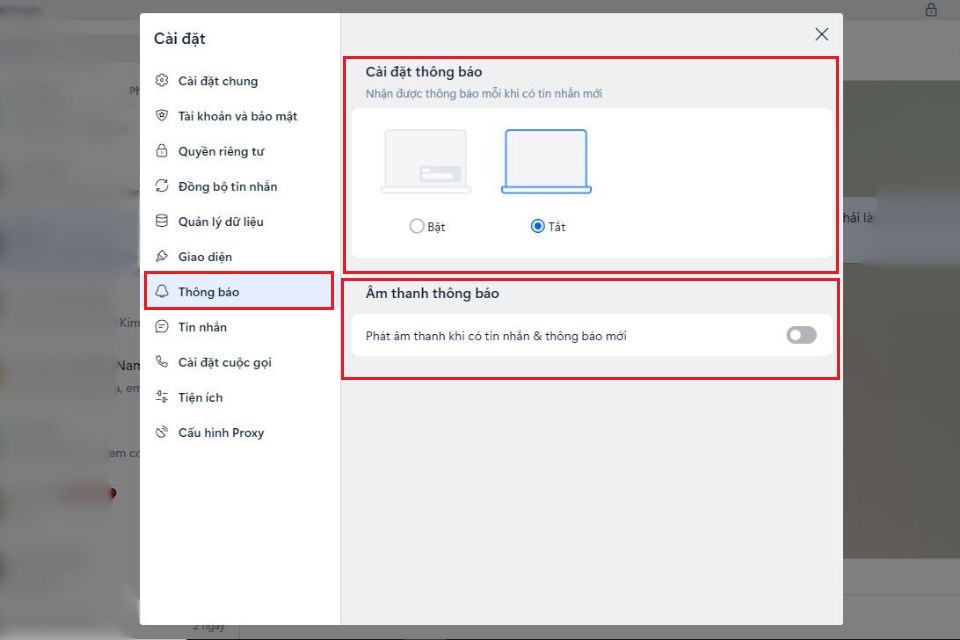Click the phone icon for Cài đặt cuộc gọi
This screenshot has width=960, height=640.
coord(162,361)
